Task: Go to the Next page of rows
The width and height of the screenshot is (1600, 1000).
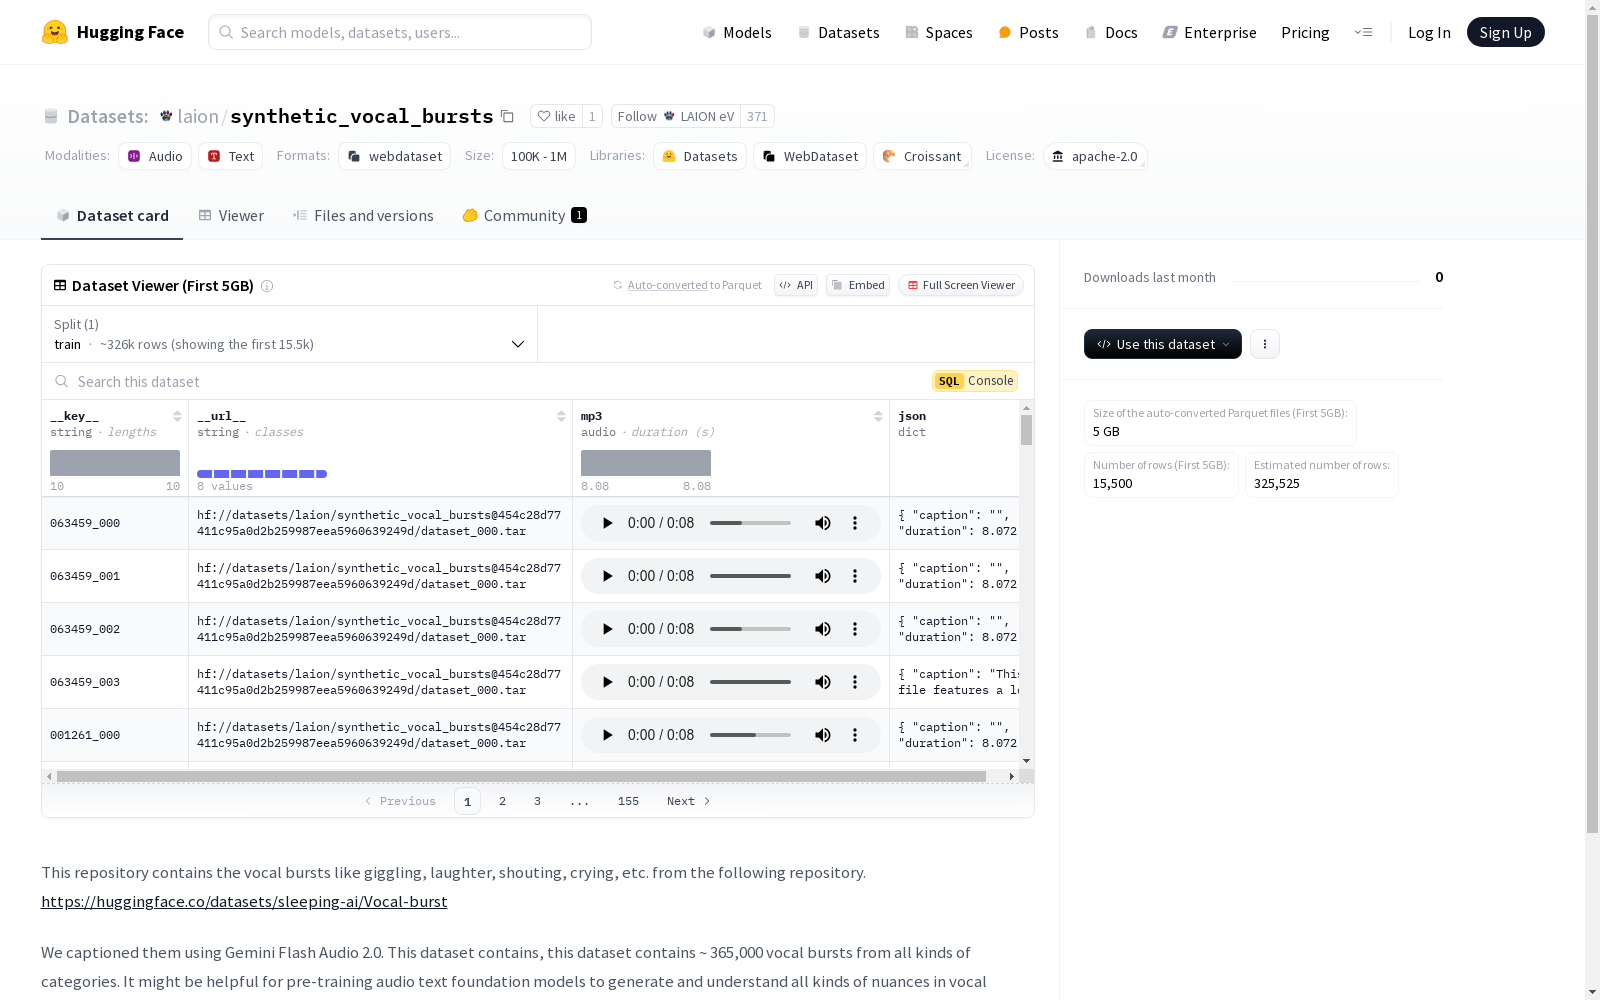Action: (689, 801)
